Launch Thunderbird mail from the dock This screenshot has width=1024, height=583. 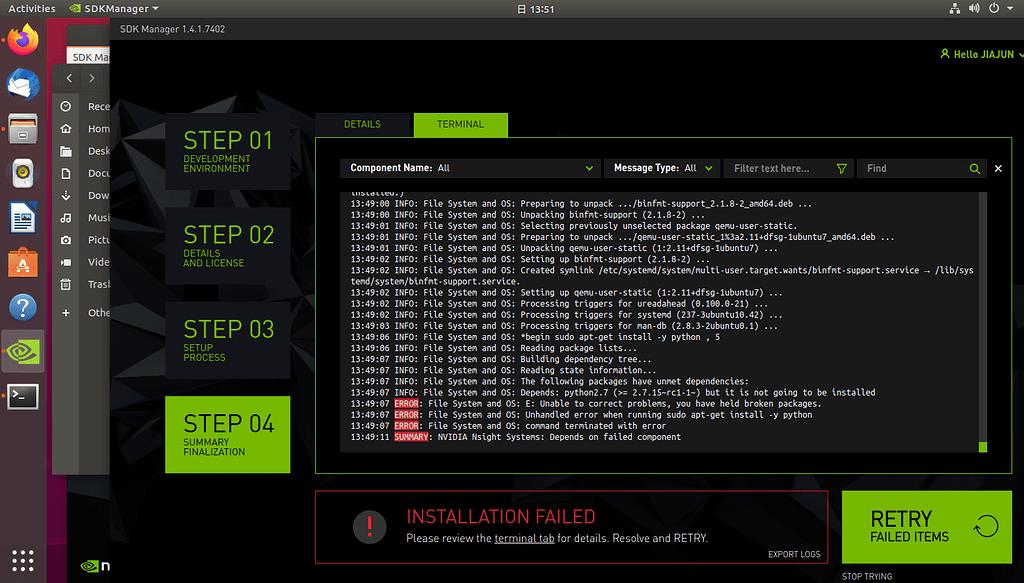pyautogui.click(x=22, y=84)
